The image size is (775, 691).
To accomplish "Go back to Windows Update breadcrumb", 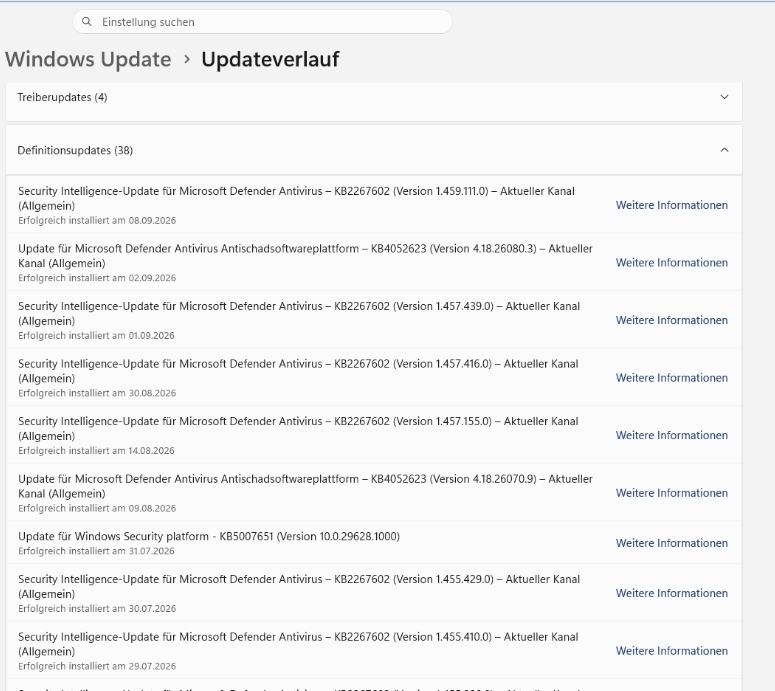I will coord(88,59).
